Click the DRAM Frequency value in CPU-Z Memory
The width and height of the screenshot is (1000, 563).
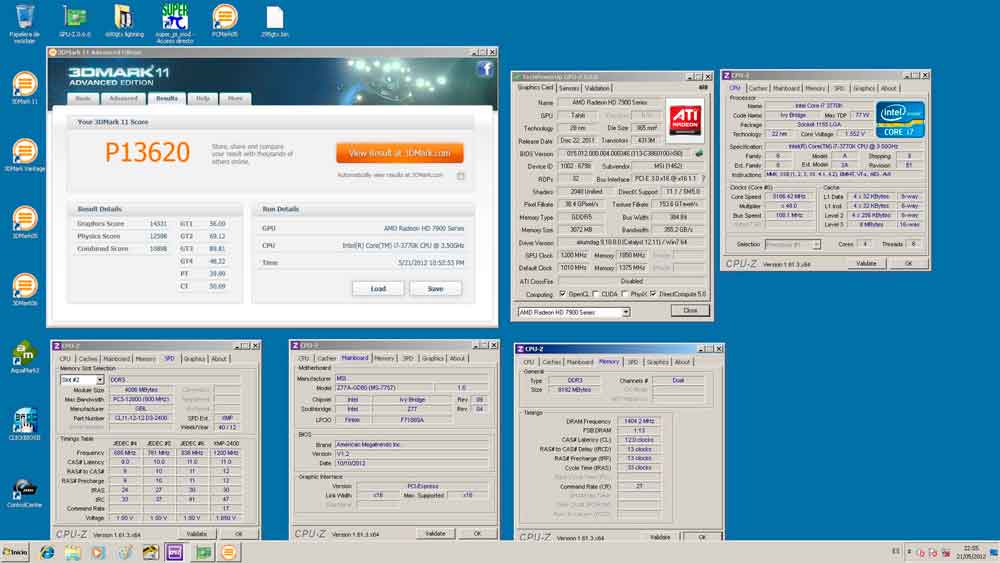(639, 421)
